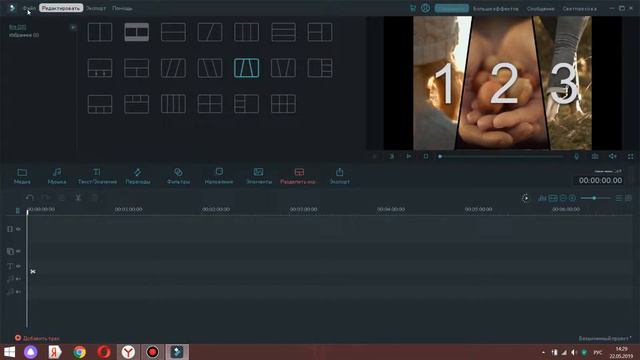
Task: Open the Файл menu
Action: (29, 8)
